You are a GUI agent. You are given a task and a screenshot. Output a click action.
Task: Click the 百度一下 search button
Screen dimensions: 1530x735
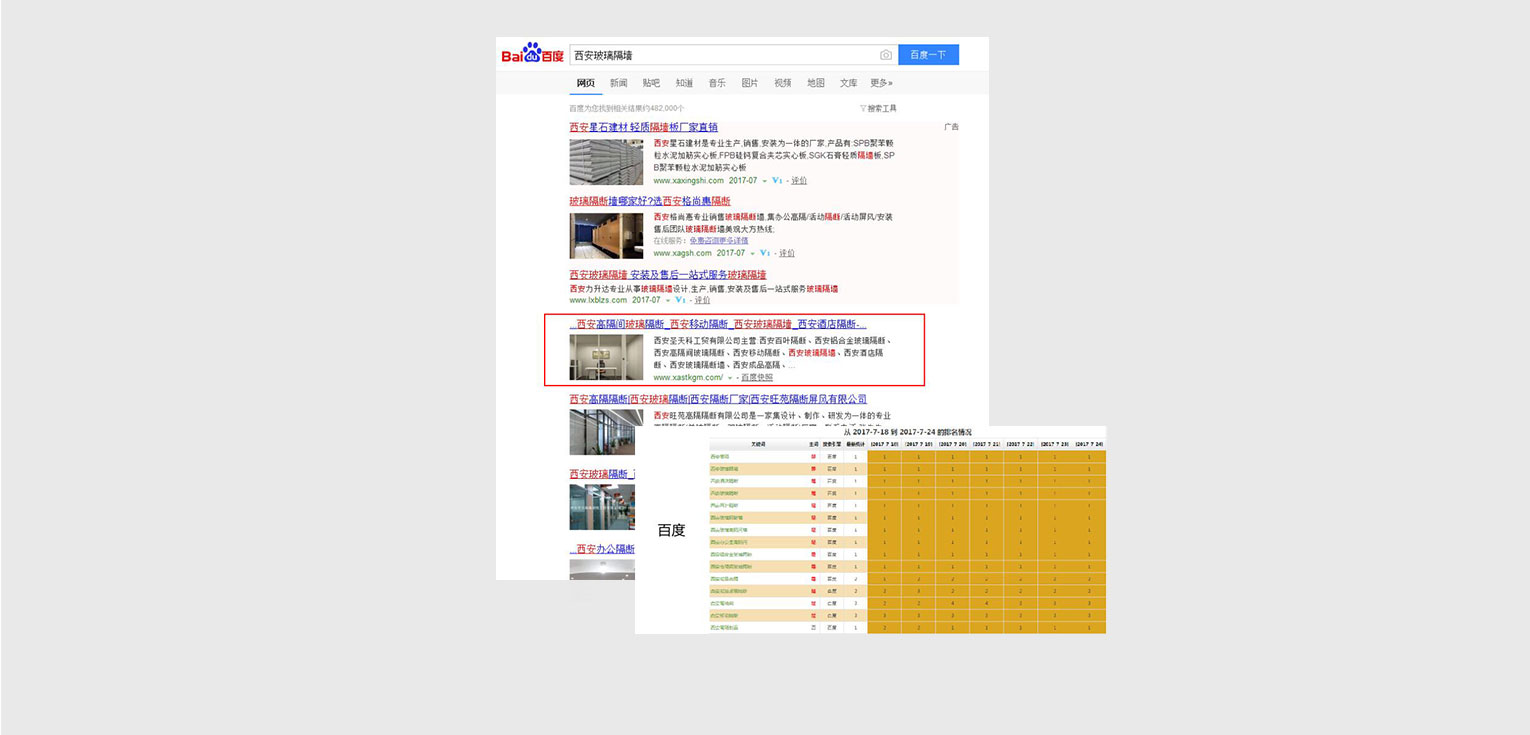(x=928, y=53)
